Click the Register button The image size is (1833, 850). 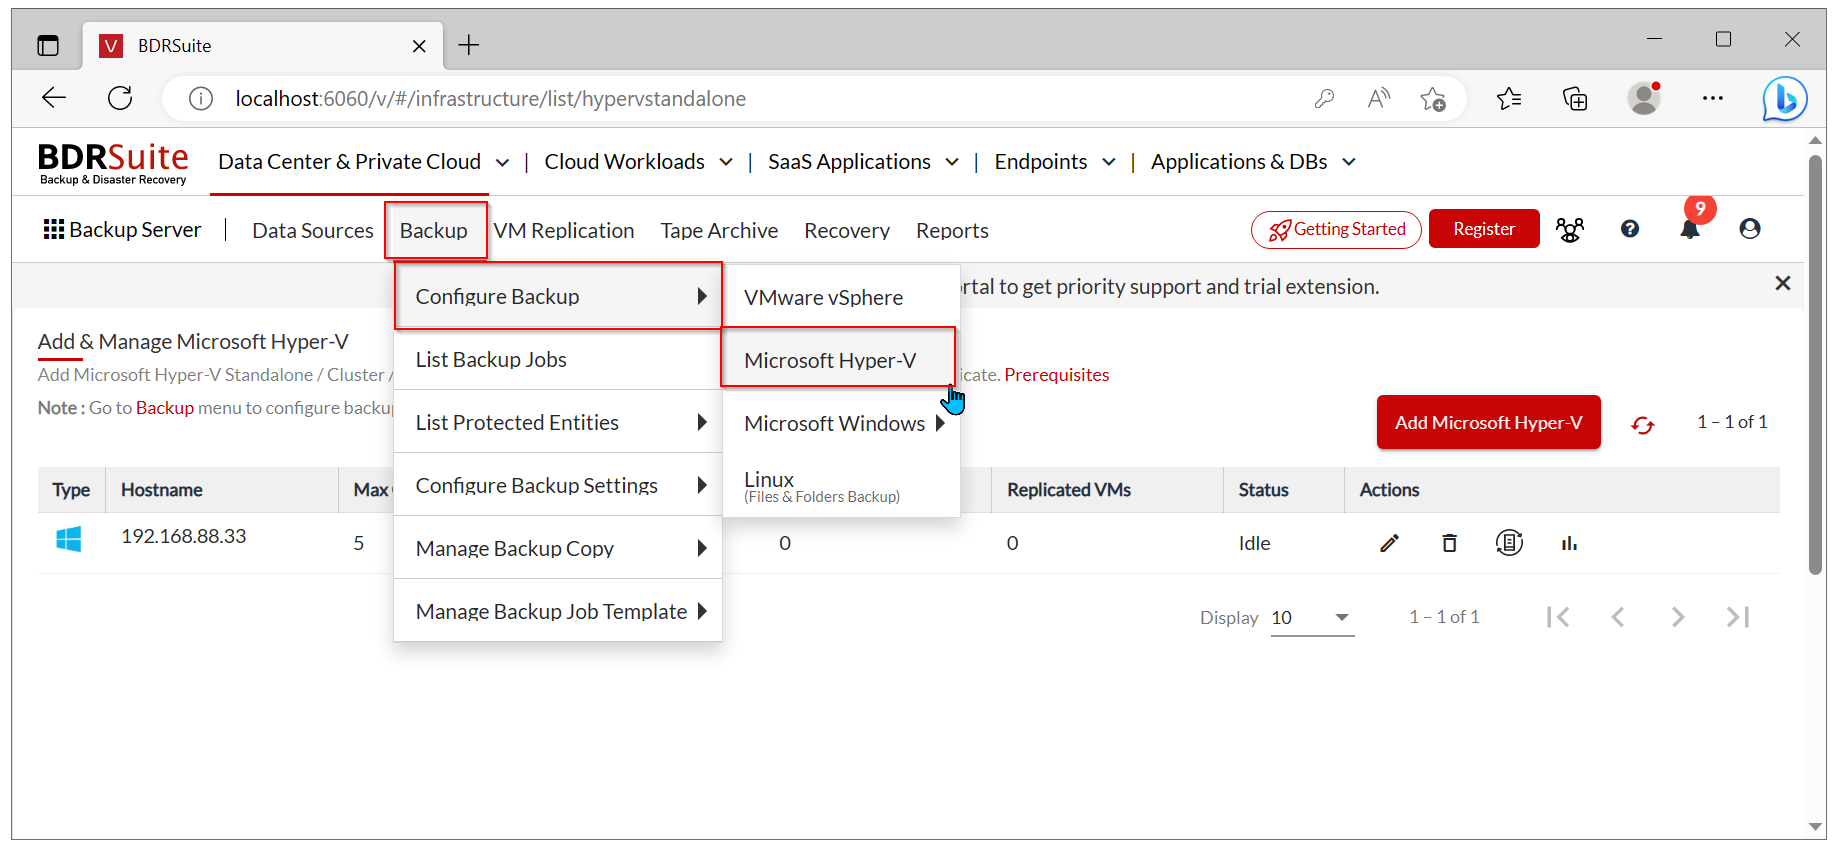[1484, 229]
